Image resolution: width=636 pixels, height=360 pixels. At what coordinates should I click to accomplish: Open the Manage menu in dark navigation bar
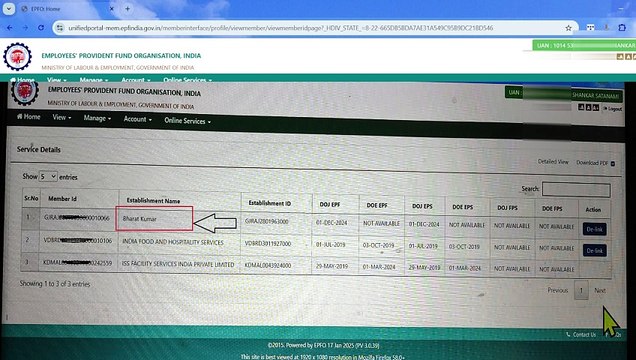coord(97,118)
